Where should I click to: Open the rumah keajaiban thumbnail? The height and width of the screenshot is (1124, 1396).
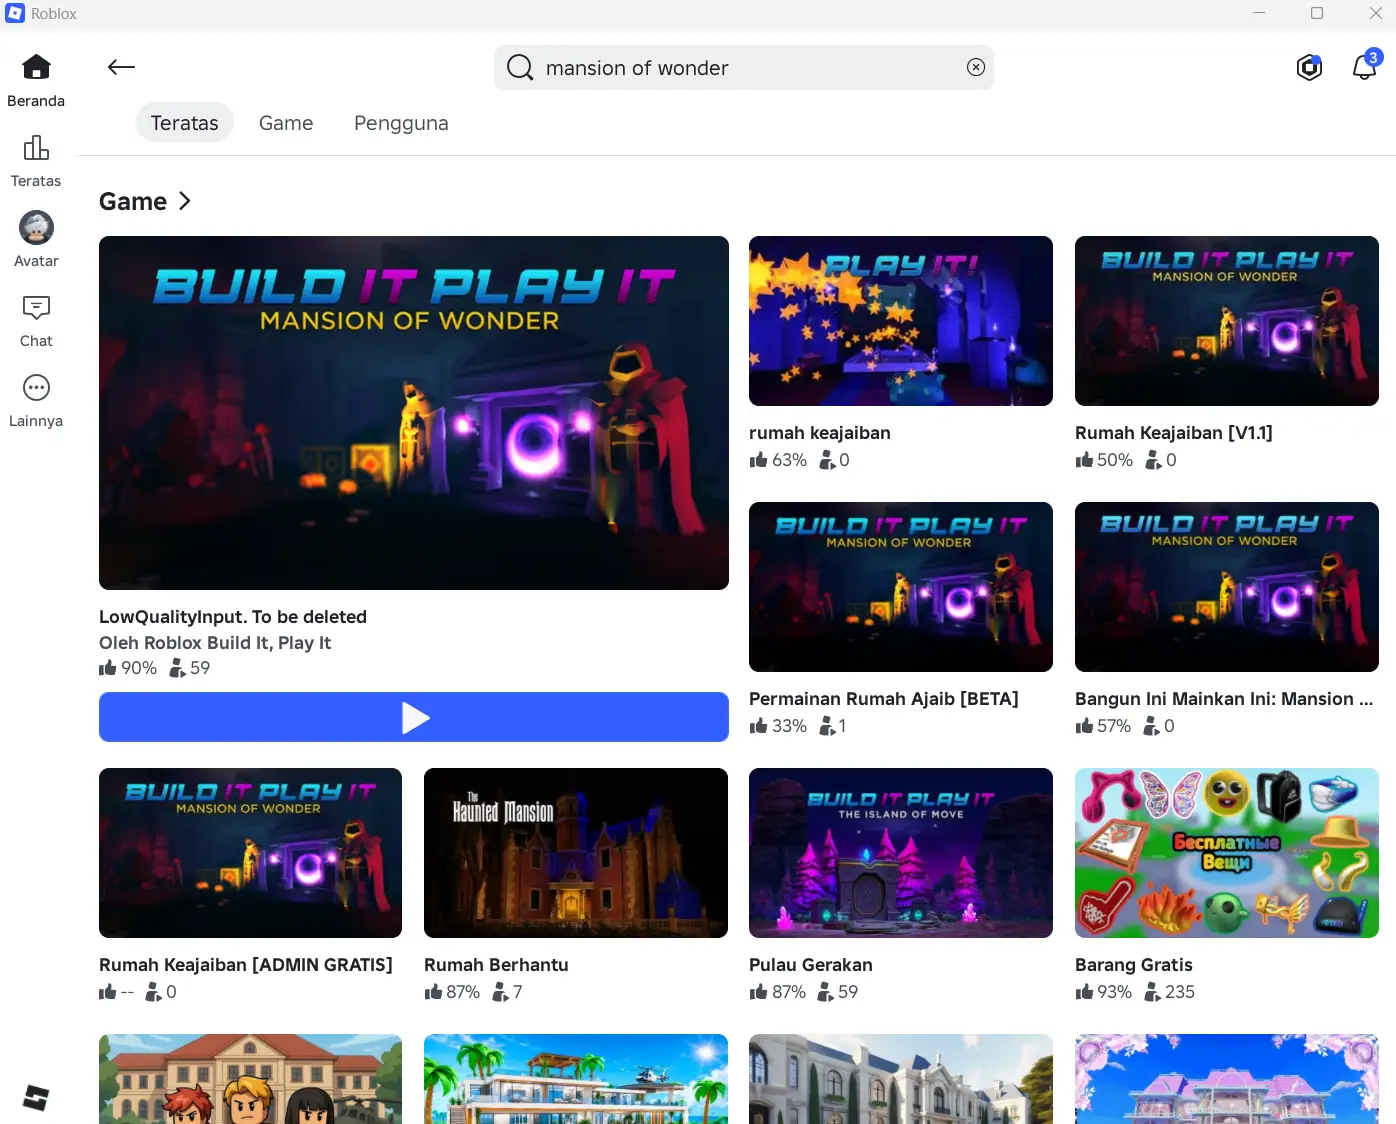click(901, 321)
